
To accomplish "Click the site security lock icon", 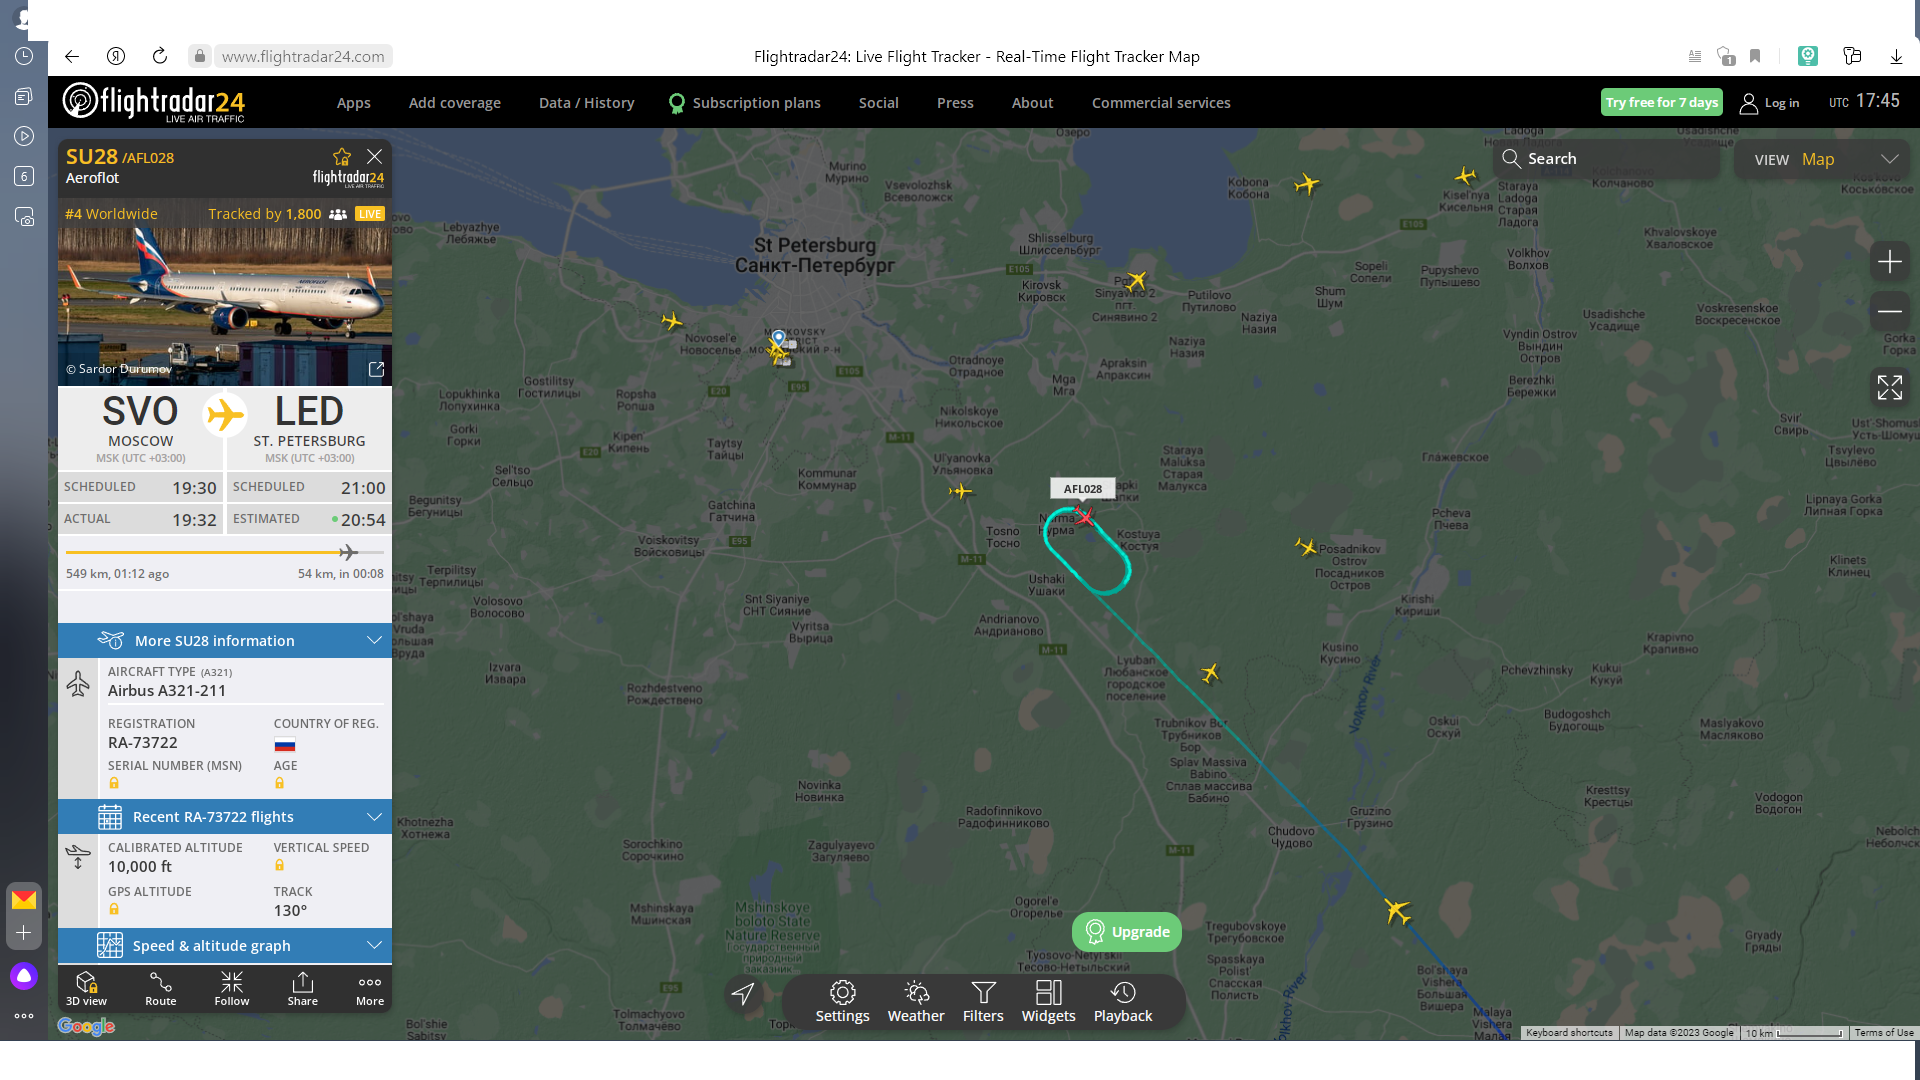I will 199,56.
